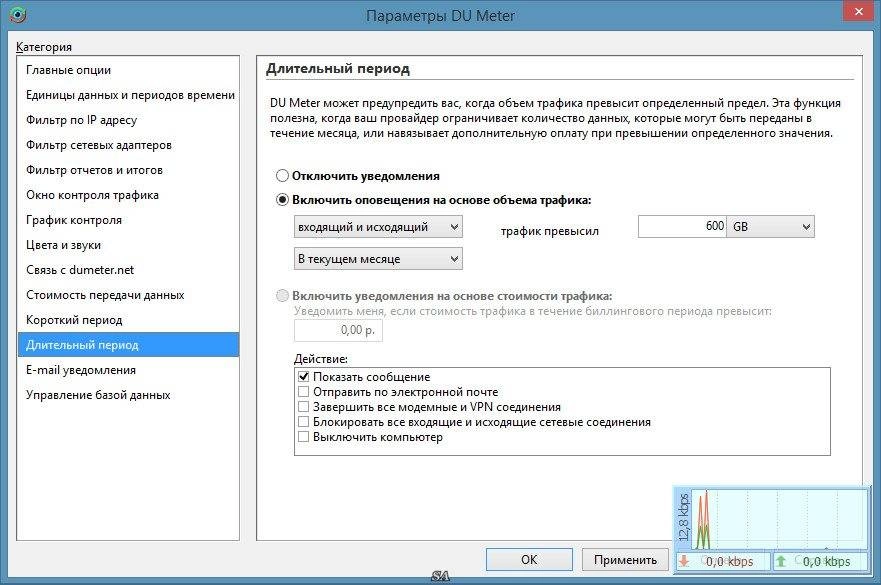Image resolution: width=881 pixels, height=585 pixels.
Task: Click the 'Применить' button
Action: click(625, 560)
